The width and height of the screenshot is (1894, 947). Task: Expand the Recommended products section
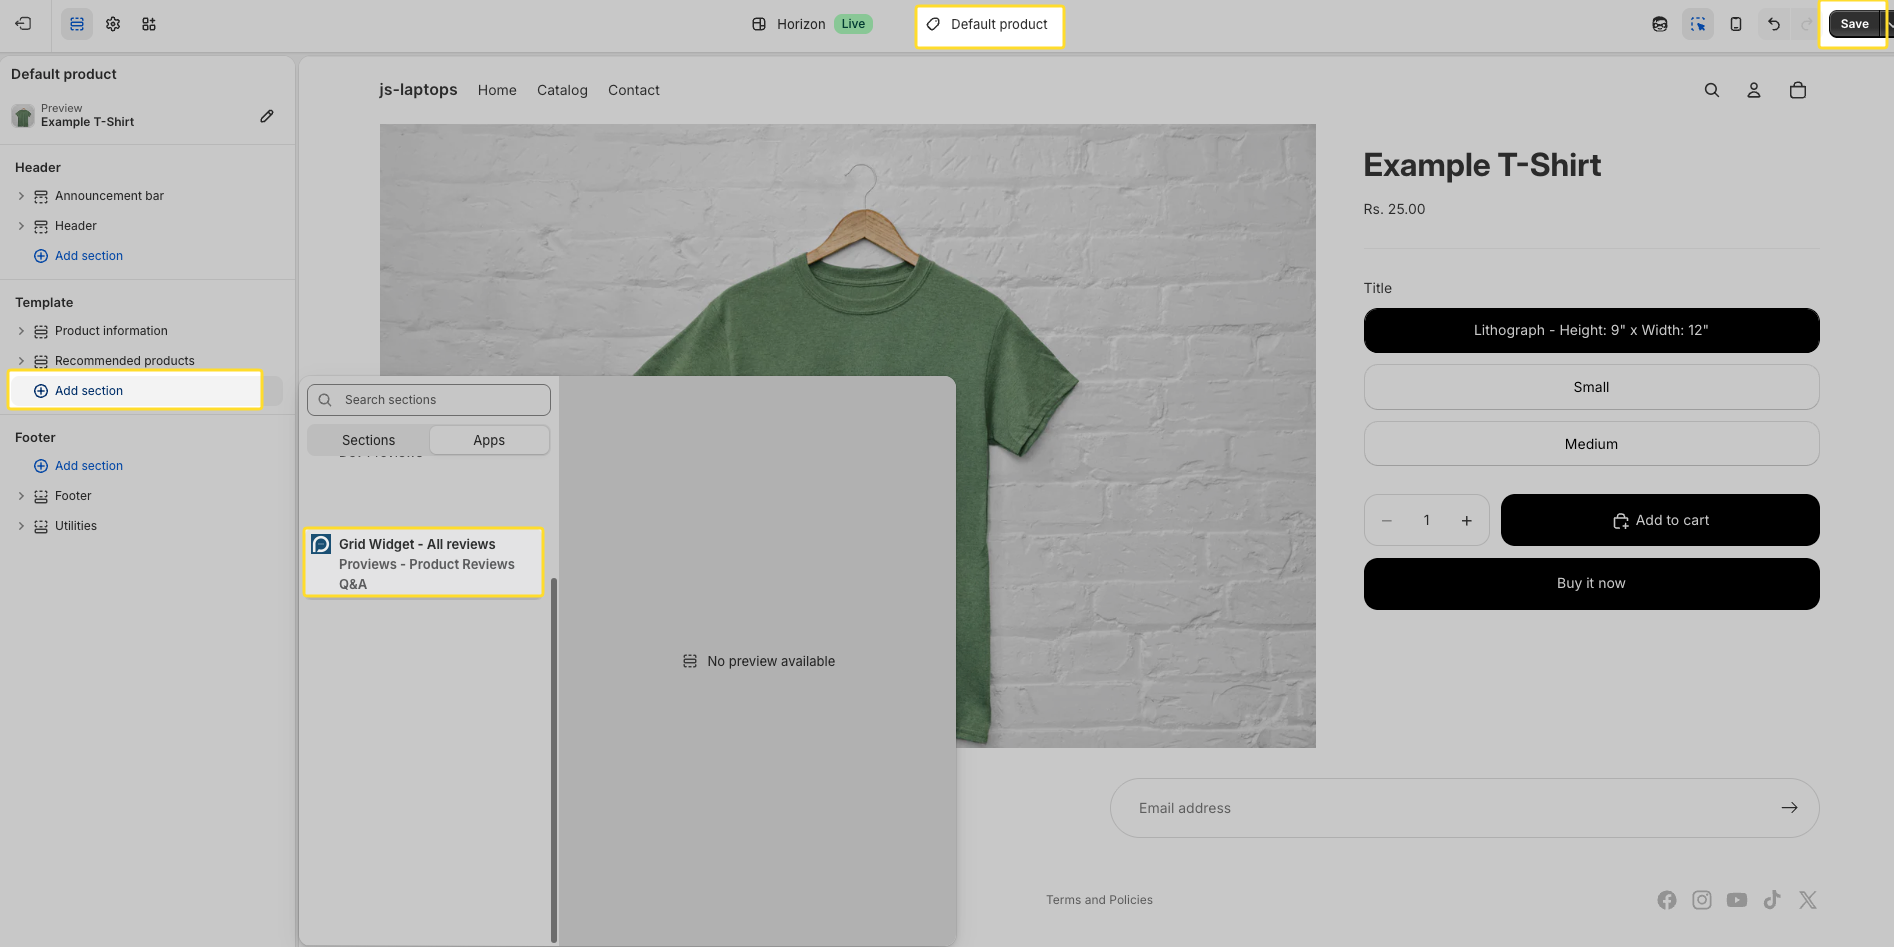tap(22, 360)
